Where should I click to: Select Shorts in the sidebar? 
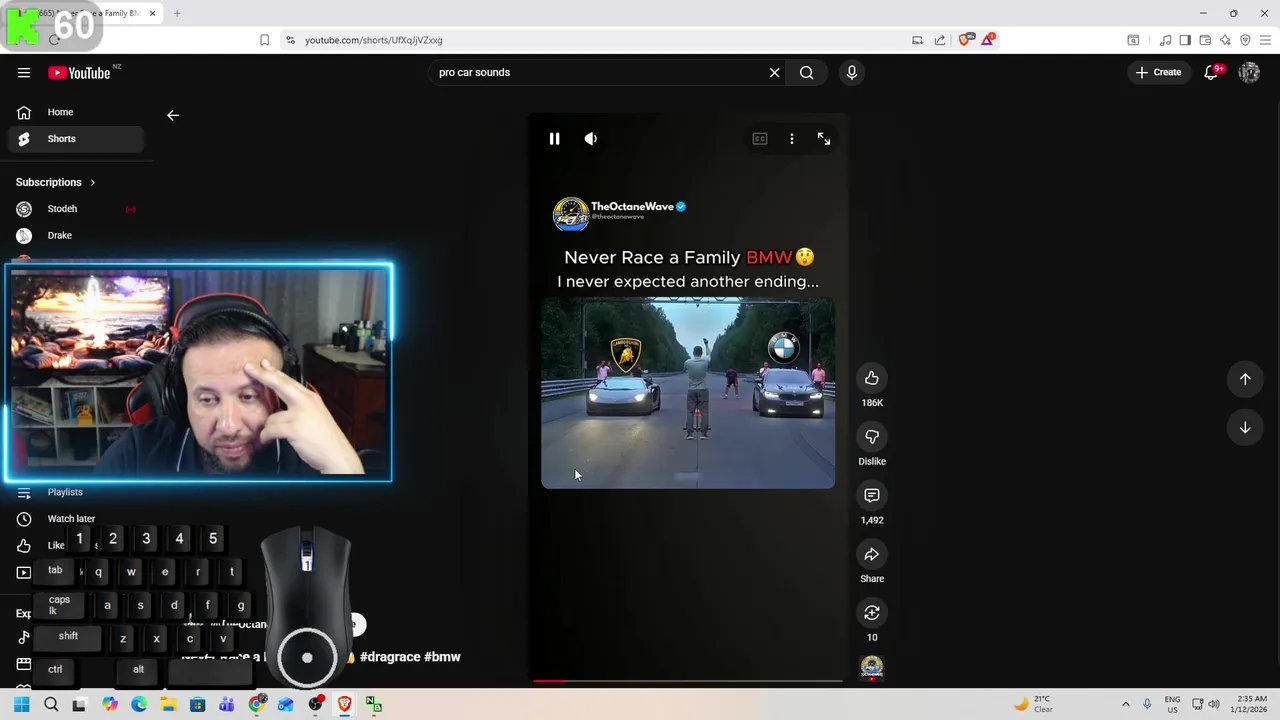77,139
